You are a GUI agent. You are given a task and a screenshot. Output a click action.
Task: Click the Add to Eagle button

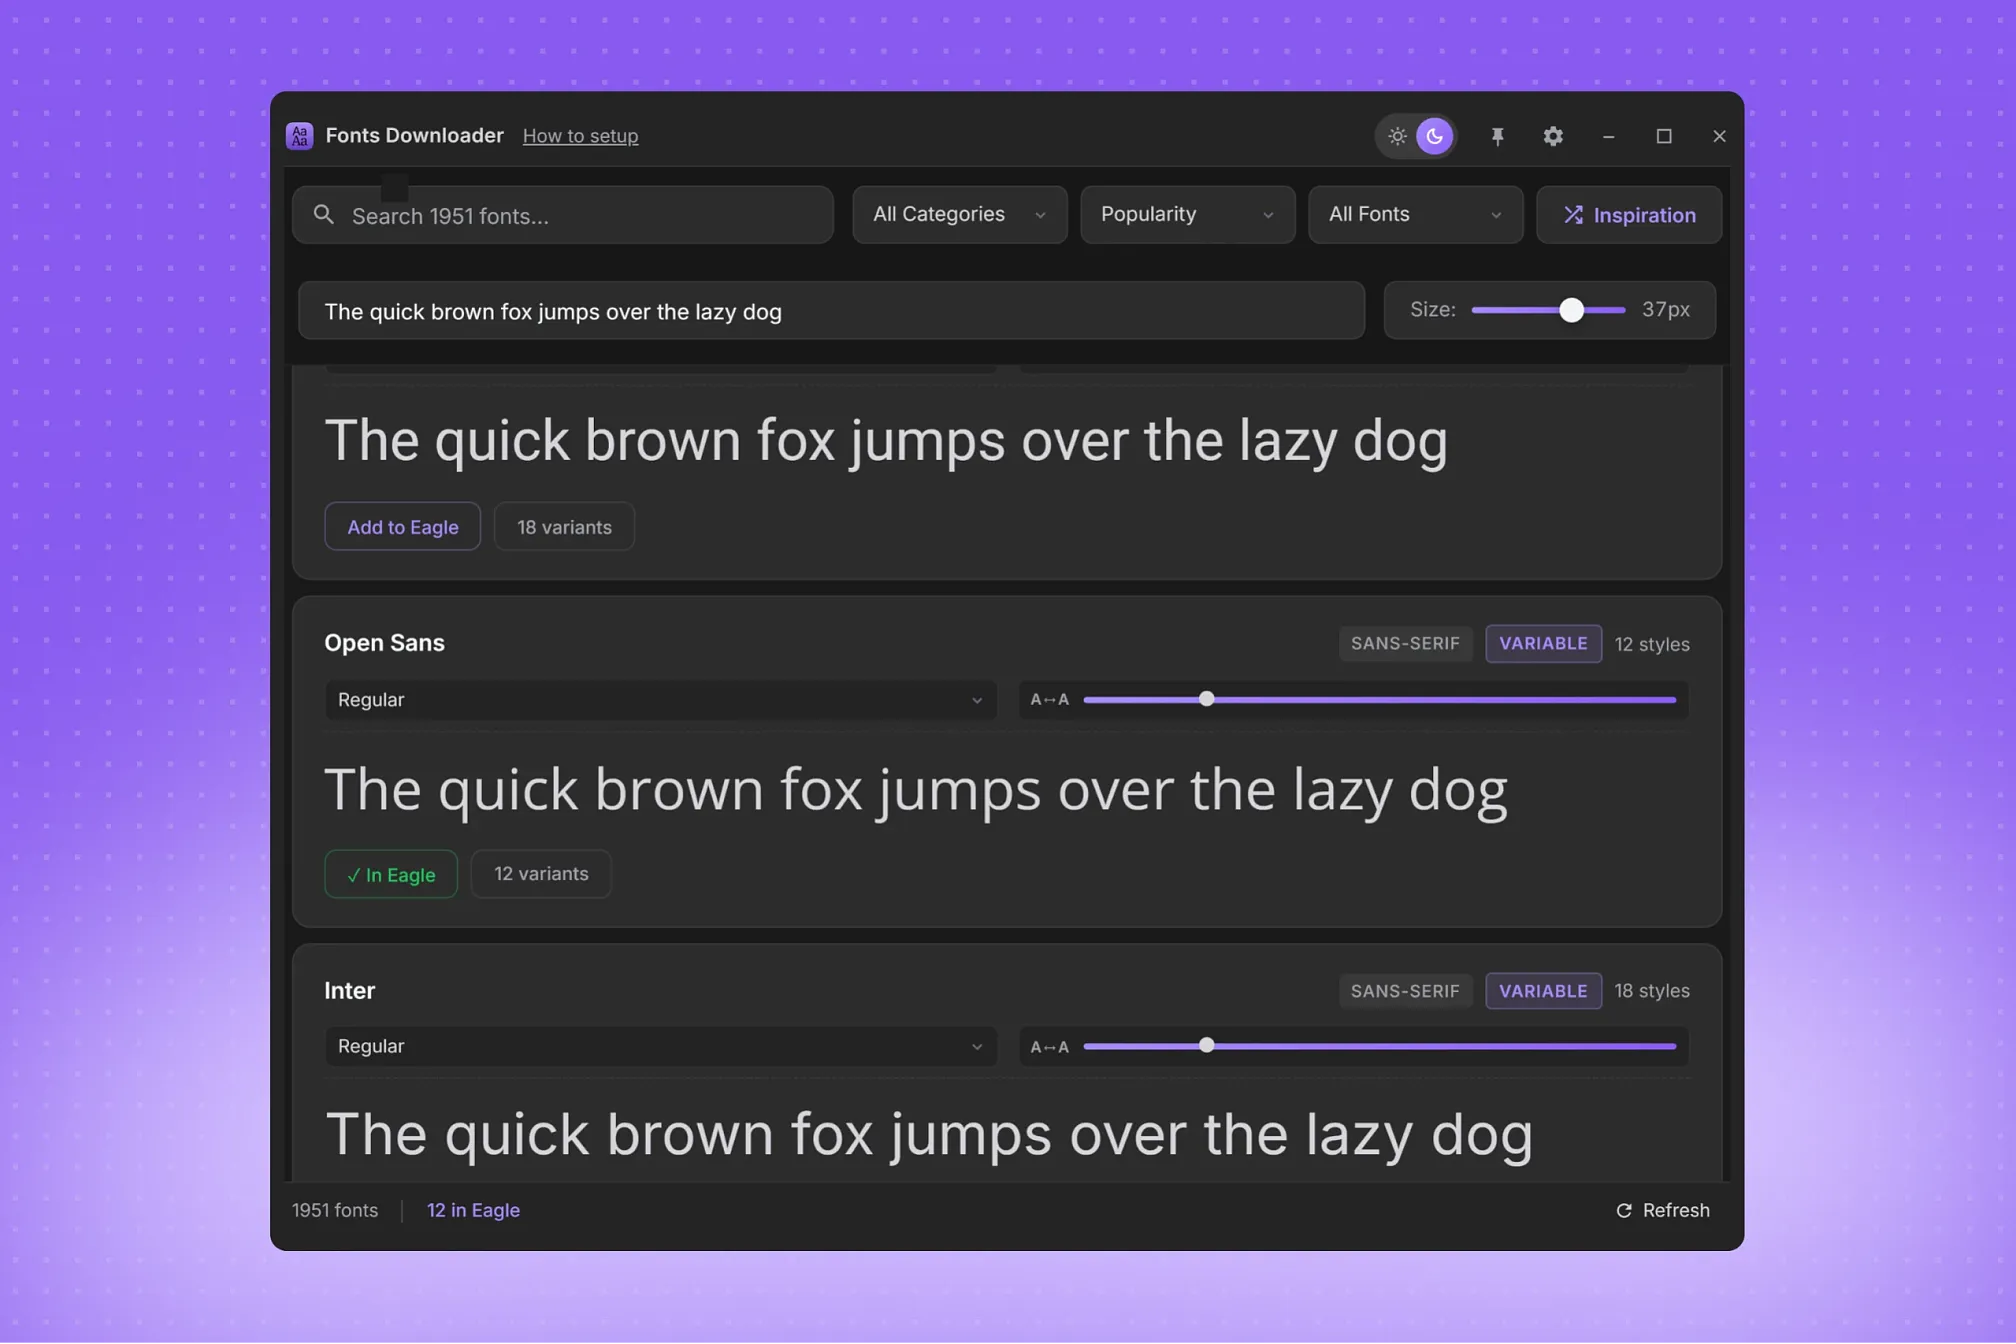402,527
